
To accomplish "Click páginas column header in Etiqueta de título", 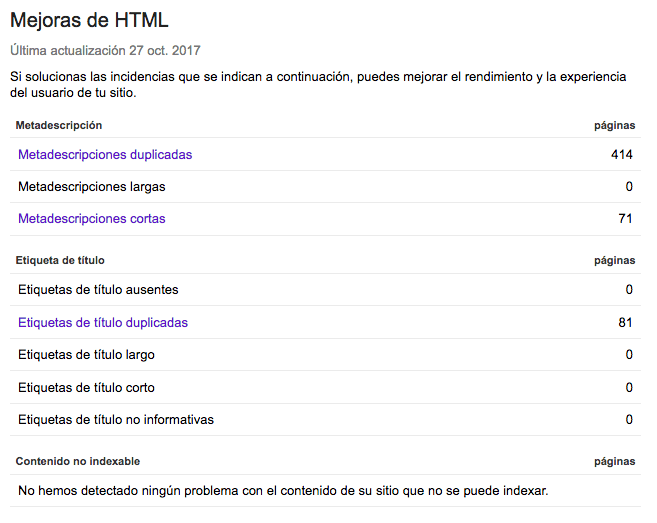I will tap(614, 261).
